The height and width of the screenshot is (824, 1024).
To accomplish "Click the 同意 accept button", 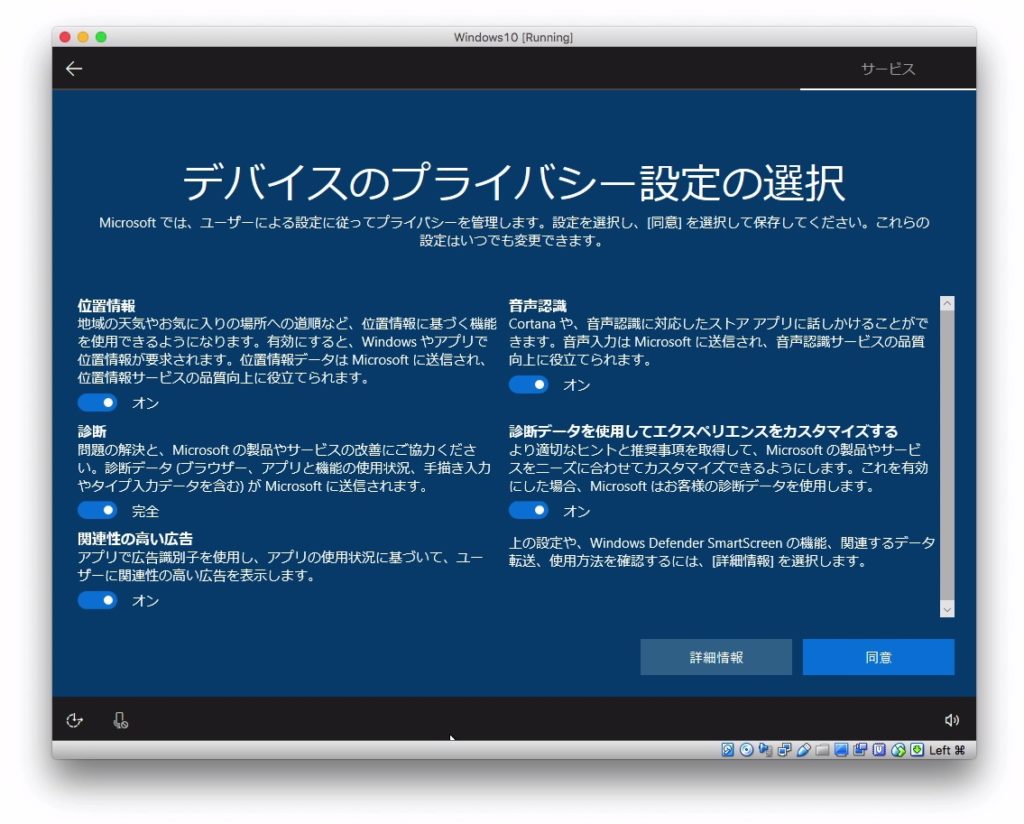I will 878,657.
